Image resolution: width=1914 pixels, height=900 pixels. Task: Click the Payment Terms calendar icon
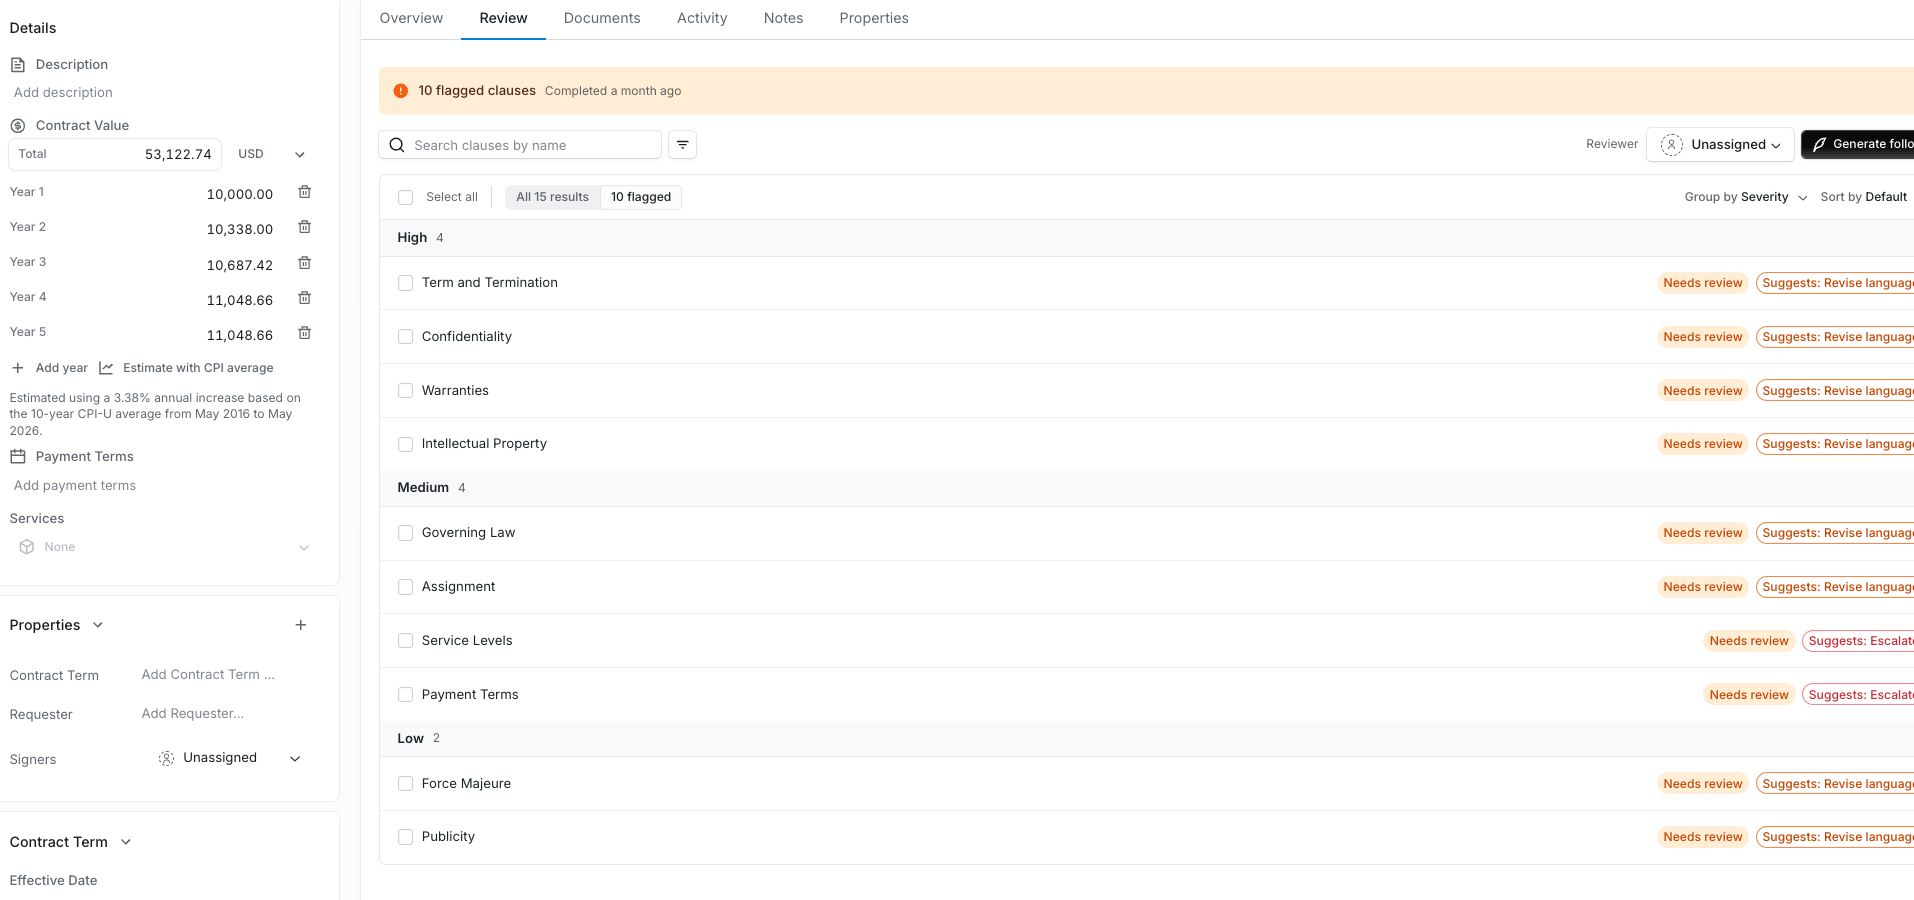coord(18,457)
